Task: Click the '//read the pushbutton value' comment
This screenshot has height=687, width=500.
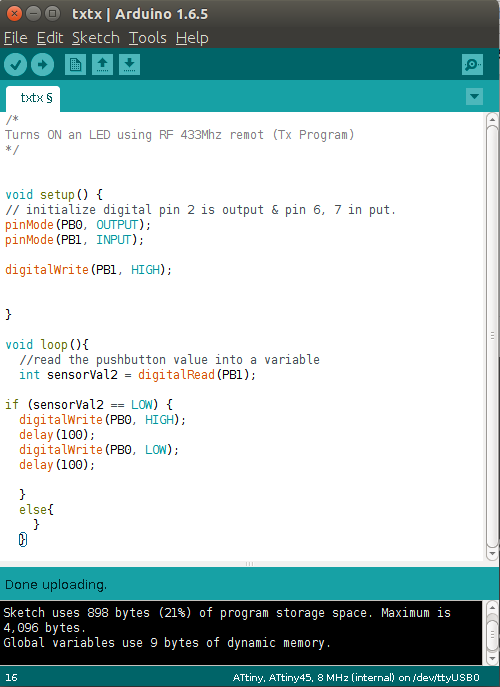Action: (169, 360)
